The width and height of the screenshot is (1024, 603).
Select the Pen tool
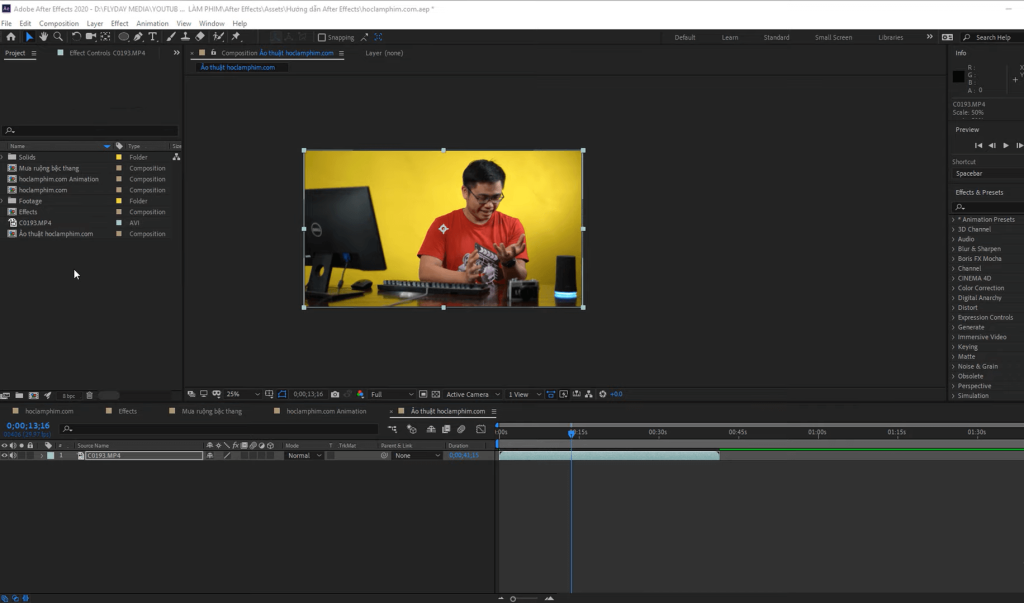(x=137, y=34)
